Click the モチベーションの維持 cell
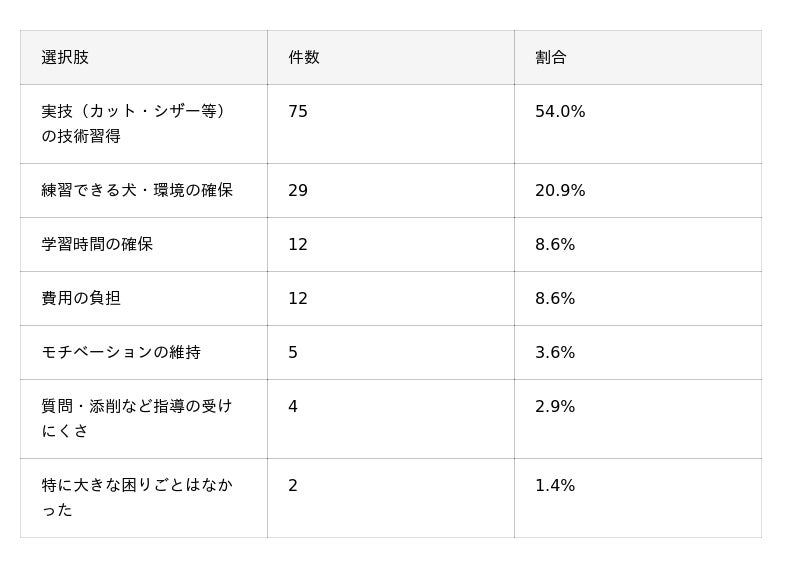This screenshot has height=568, width=800. tap(144, 353)
